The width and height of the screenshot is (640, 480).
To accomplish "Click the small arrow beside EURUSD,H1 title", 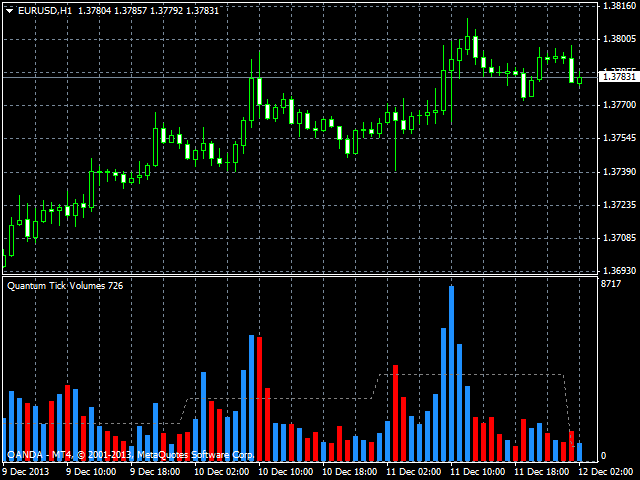I will tap(9, 9).
